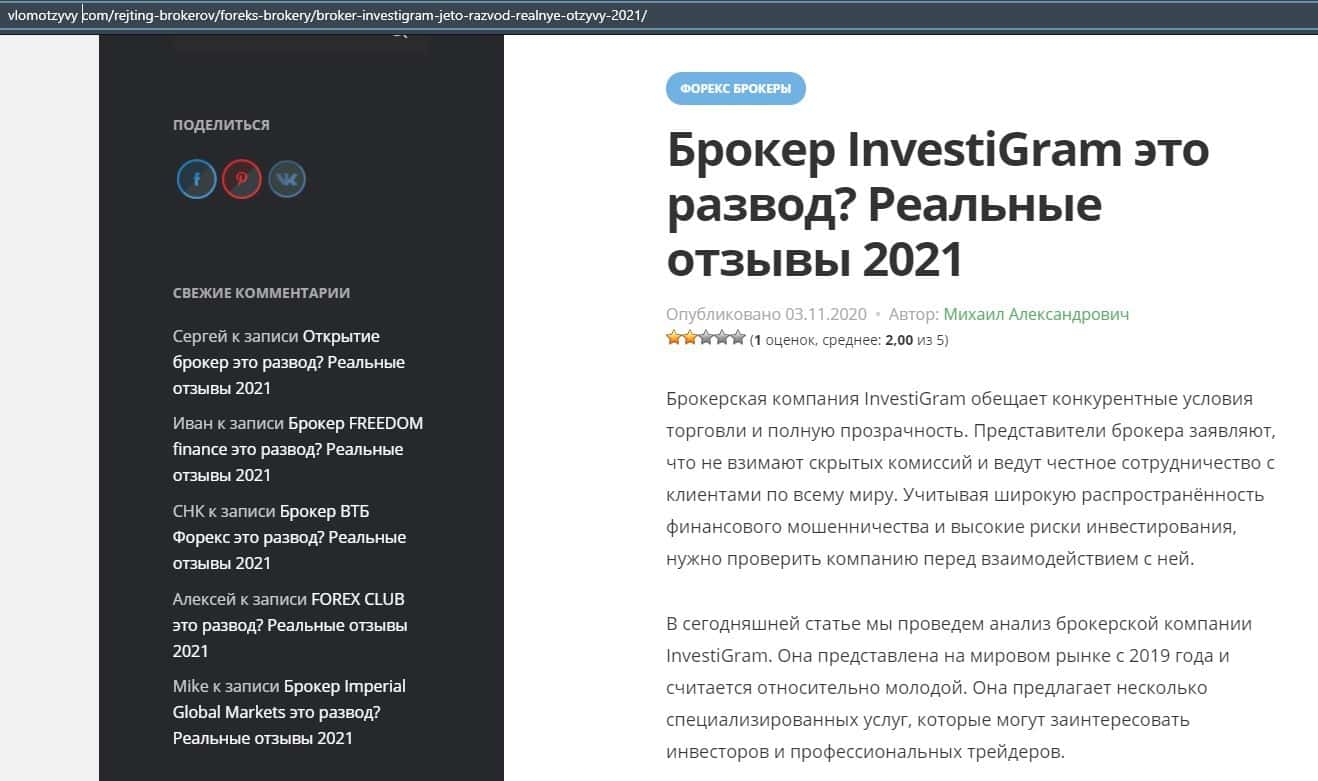The image size is (1318, 781).
Task: Click the ПОДЕЛИТЬСЯ sidebar heading
Action: click(x=221, y=125)
